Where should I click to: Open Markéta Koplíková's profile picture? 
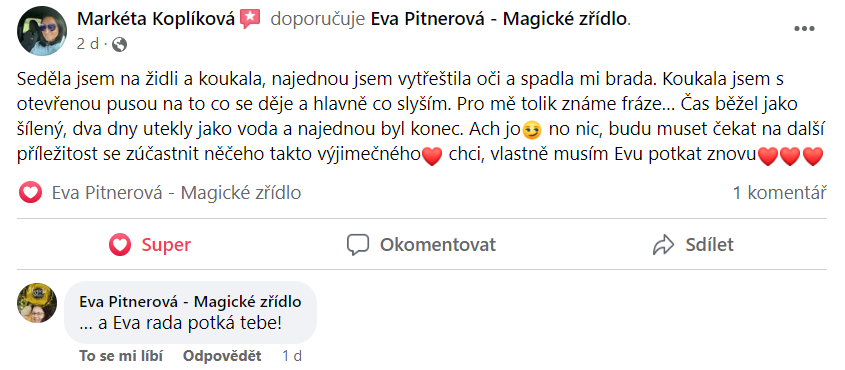pyautogui.click(x=42, y=31)
